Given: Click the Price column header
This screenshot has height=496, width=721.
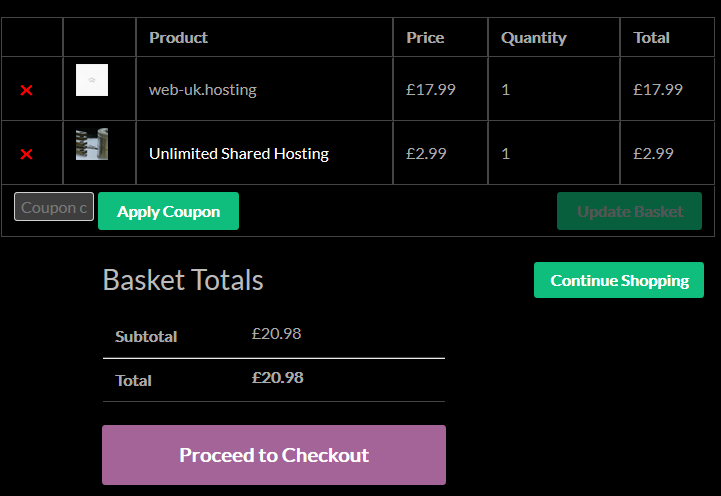Looking at the screenshot, I should click(x=425, y=38).
